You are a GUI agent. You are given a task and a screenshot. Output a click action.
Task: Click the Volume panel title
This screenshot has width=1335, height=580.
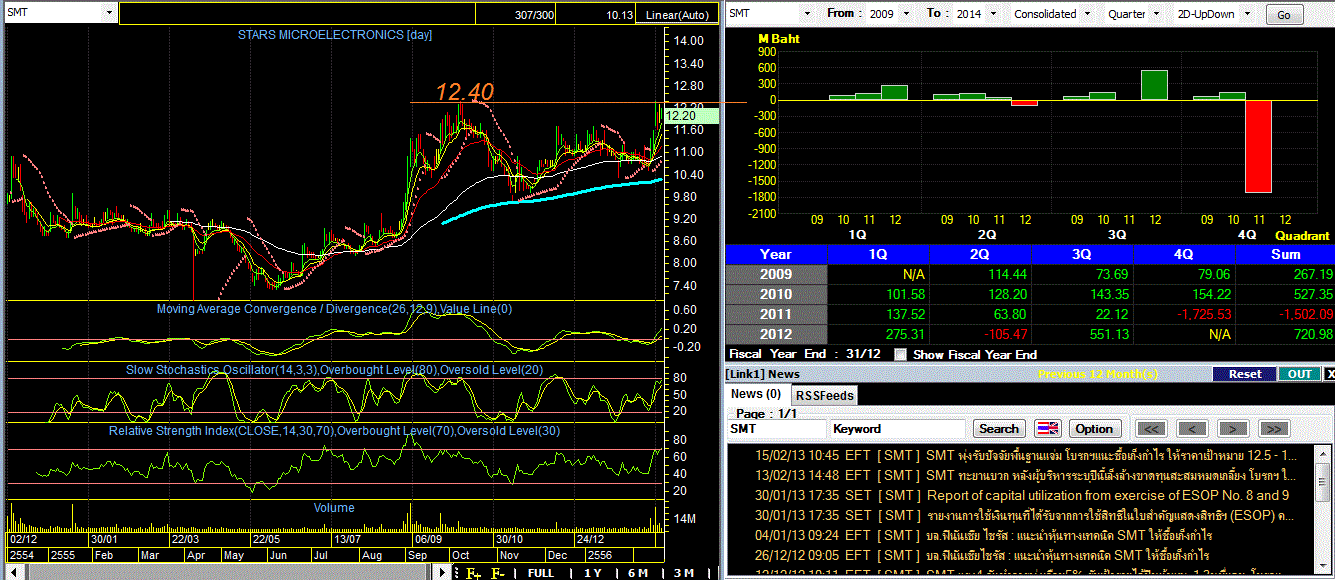[x=334, y=508]
